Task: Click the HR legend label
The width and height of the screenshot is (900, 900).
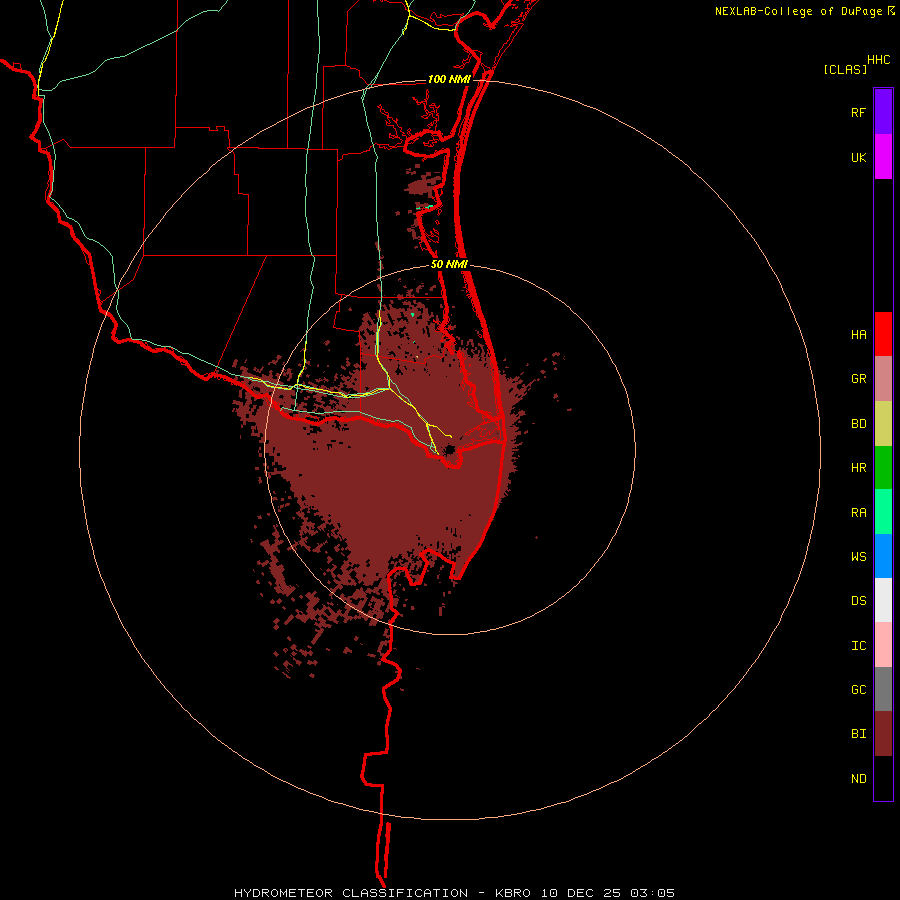Action: tap(858, 468)
